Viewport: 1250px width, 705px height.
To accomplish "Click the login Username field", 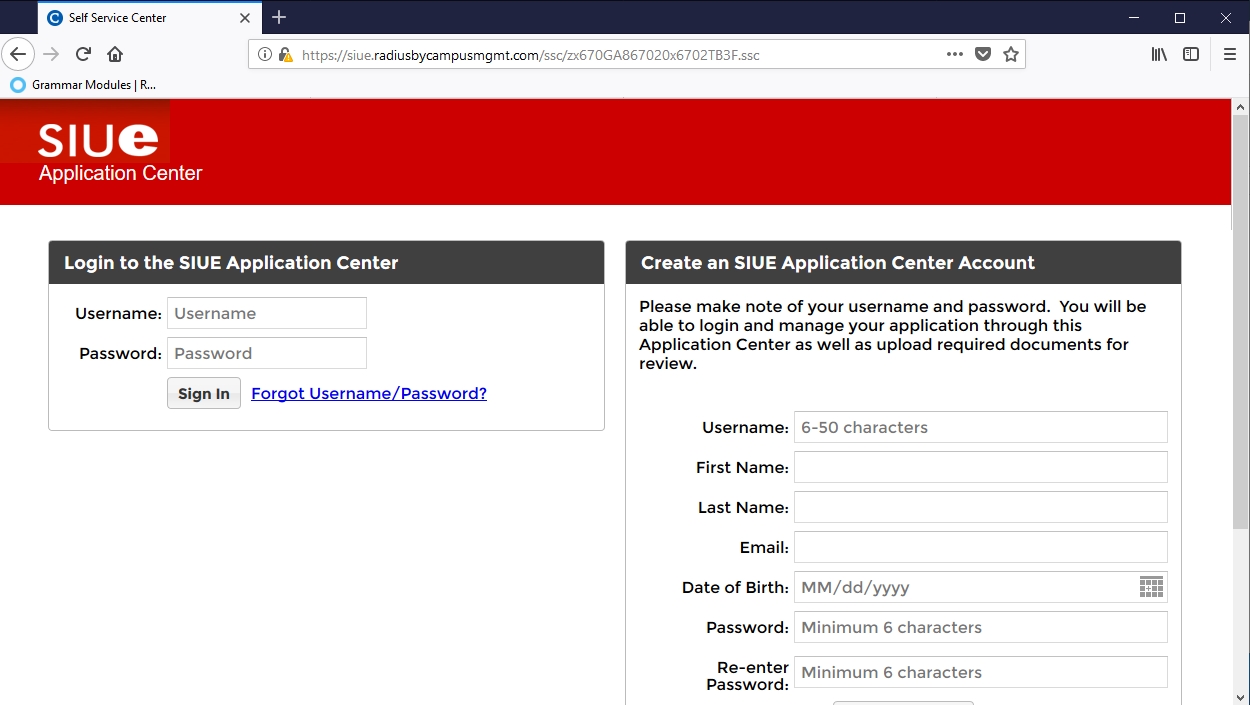I will pos(266,313).
